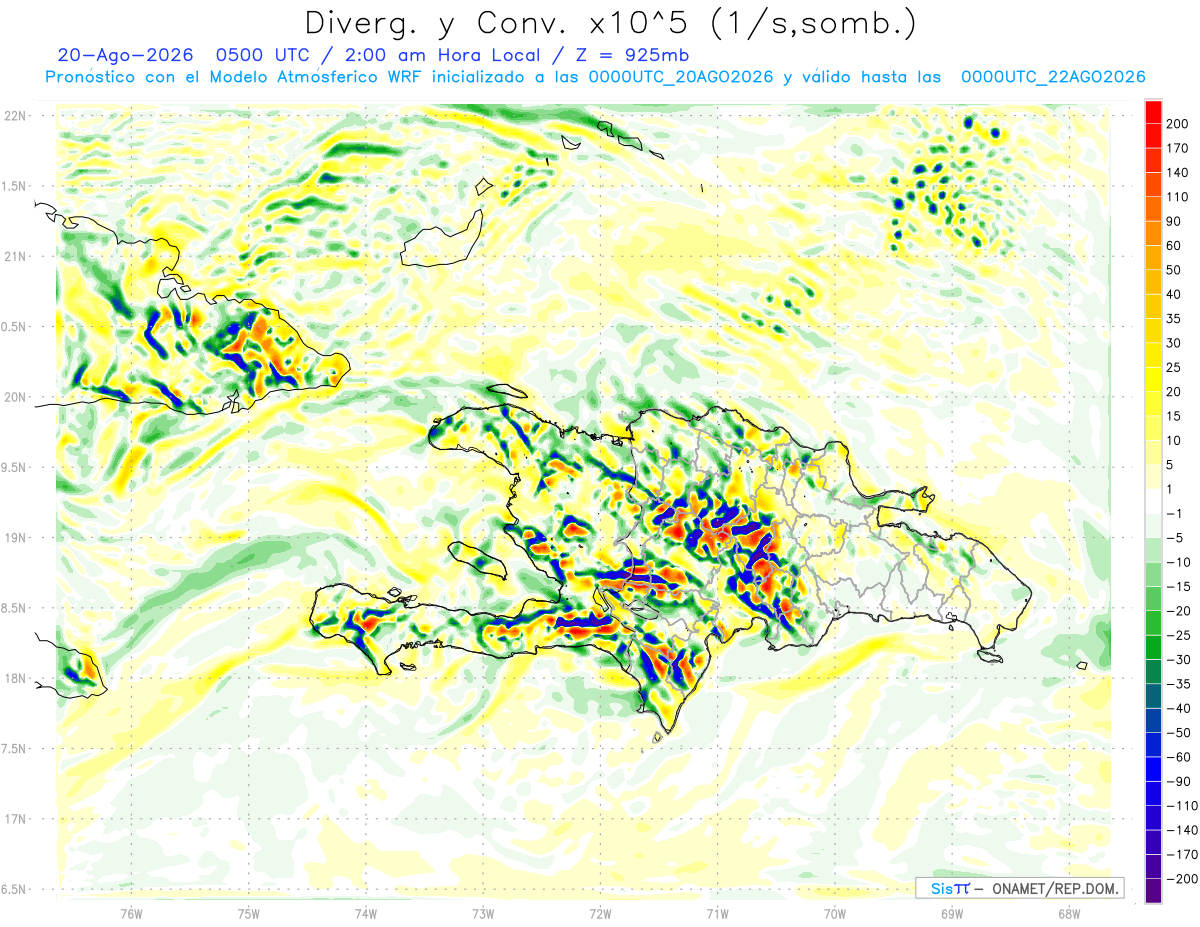Click the '200' color scale value
Screen dimensions: 1200x927
click(x=1179, y=125)
